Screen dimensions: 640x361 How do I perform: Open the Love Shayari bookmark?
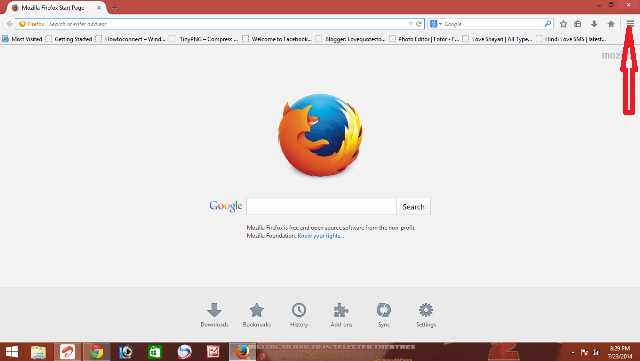497,39
